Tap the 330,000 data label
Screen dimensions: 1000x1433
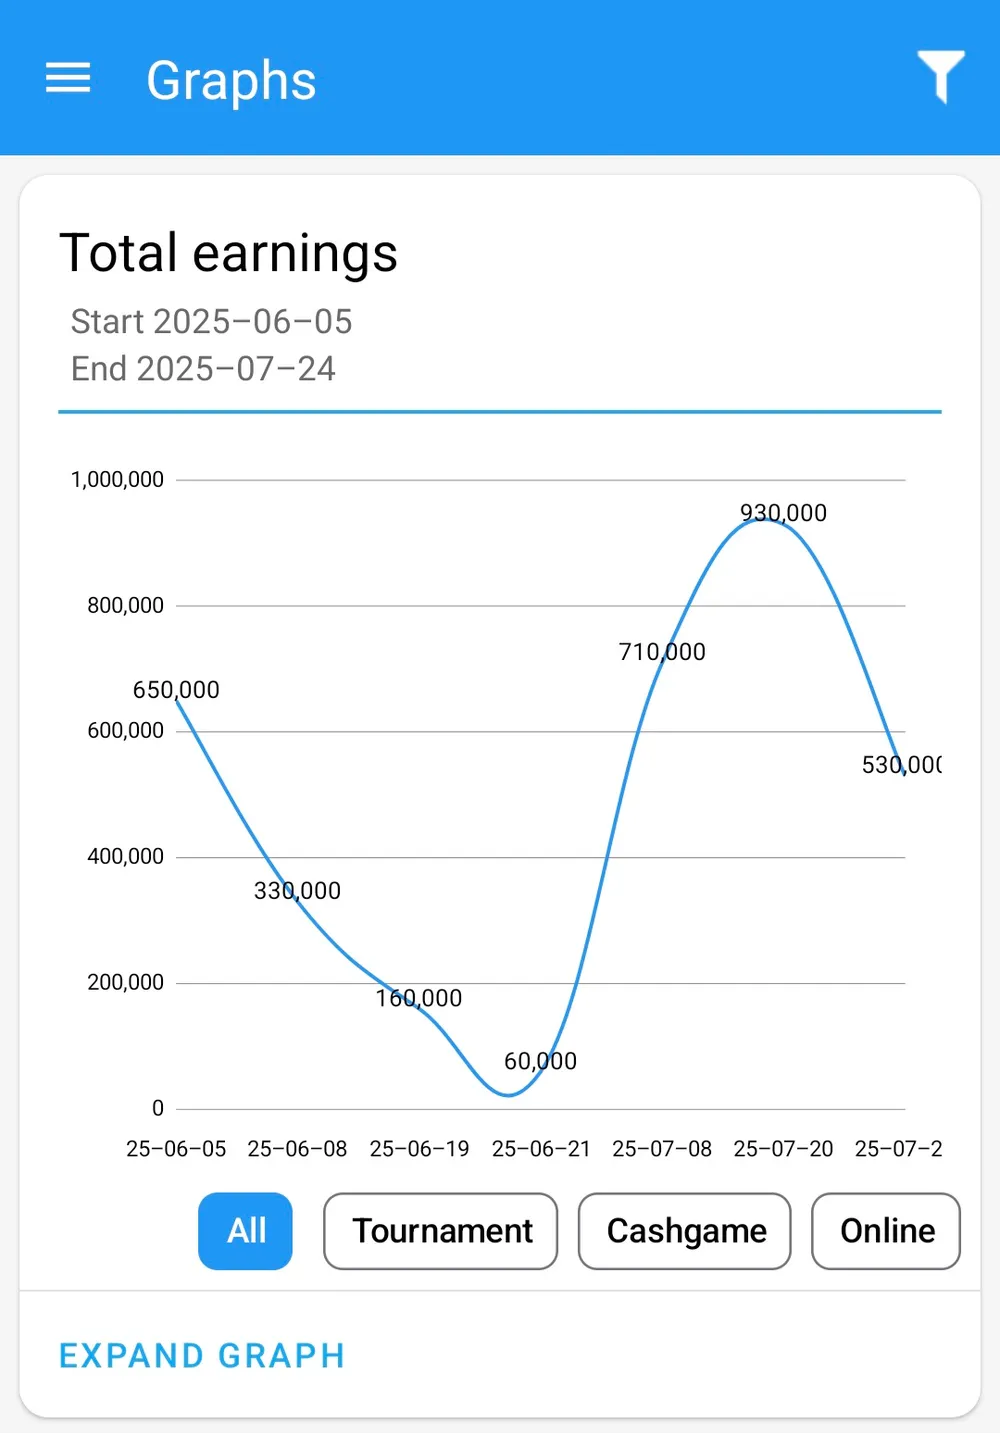tap(297, 890)
